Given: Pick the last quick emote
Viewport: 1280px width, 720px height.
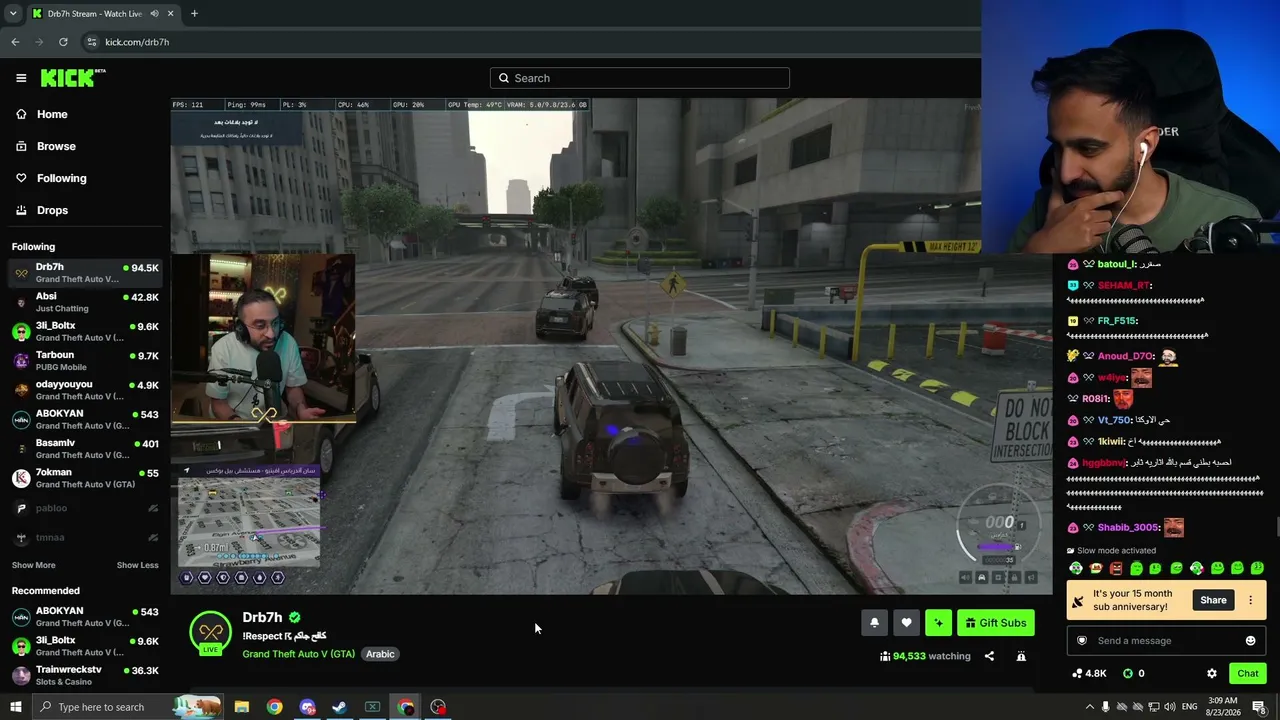Looking at the screenshot, I should click(1257, 568).
